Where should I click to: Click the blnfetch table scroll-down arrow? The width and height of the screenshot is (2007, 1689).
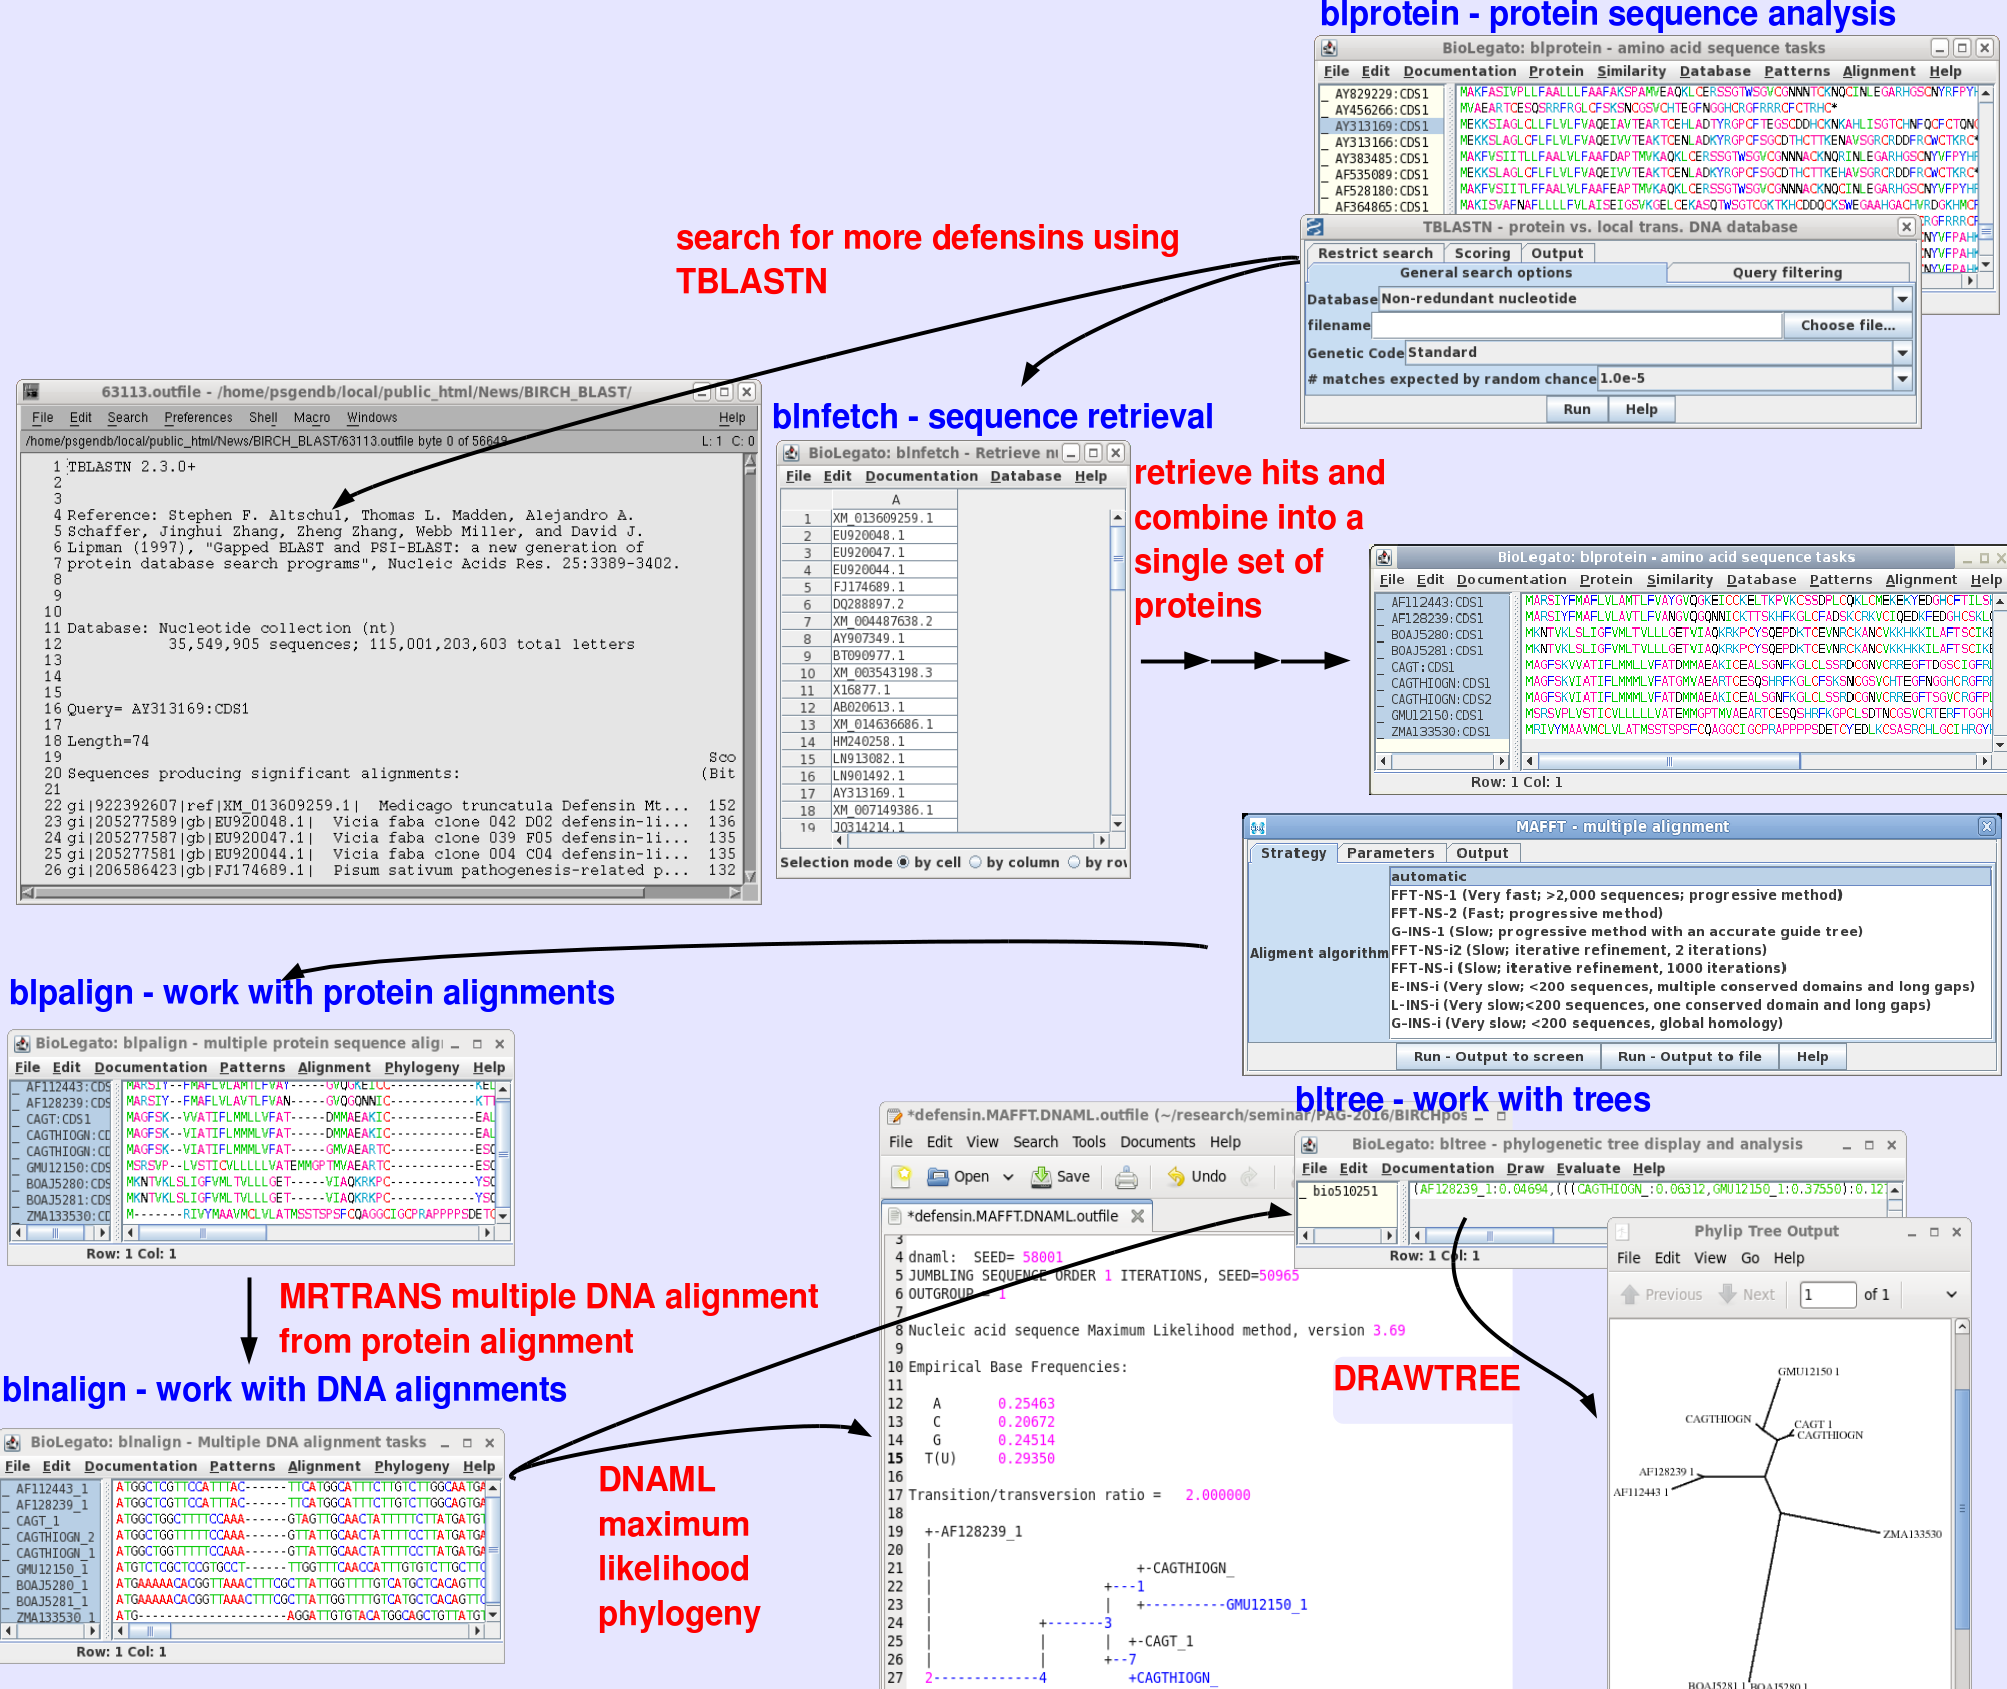(1117, 824)
